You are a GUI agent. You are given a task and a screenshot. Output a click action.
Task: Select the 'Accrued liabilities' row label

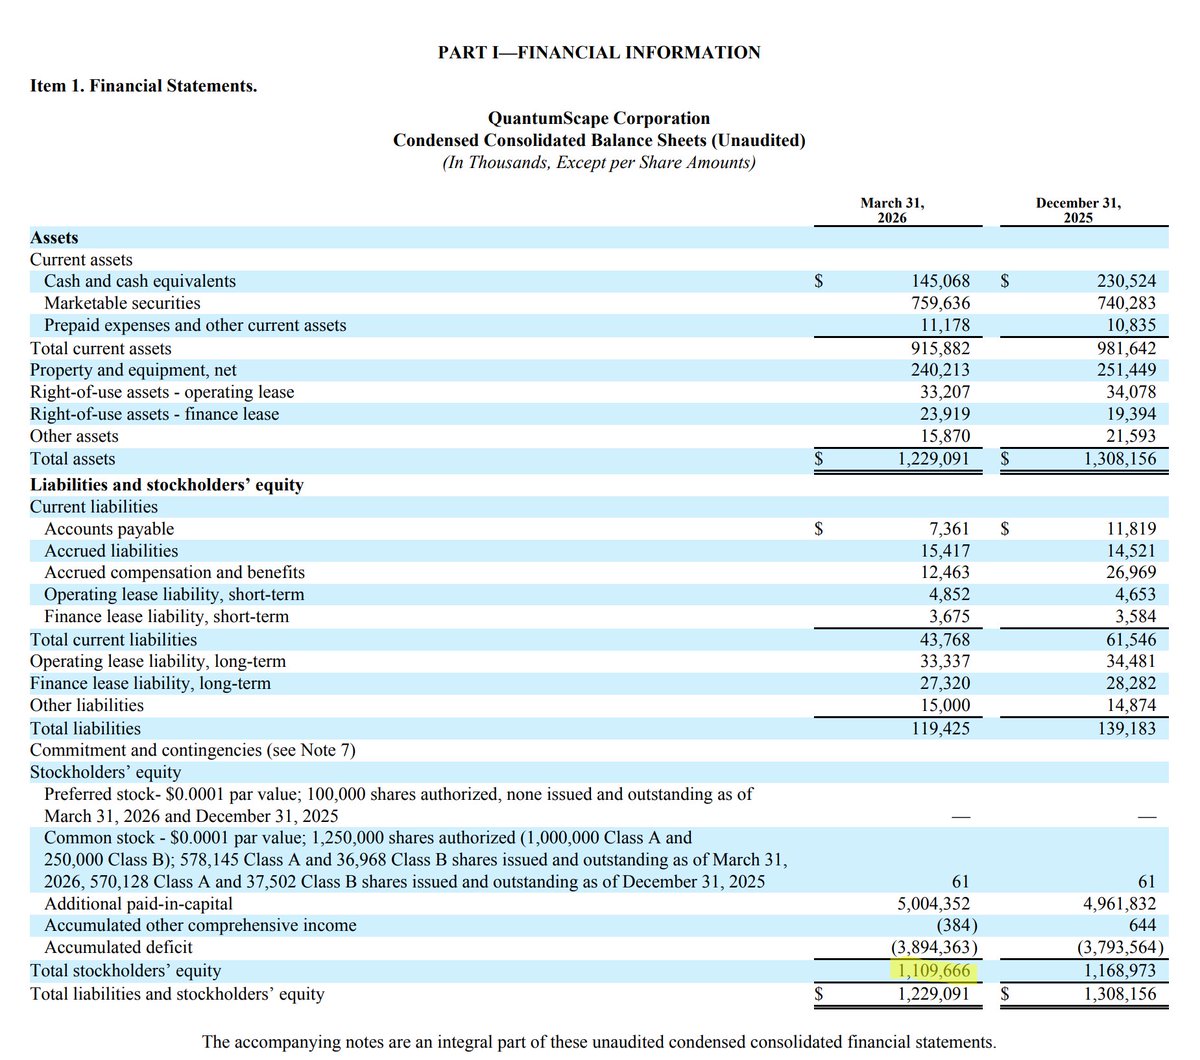(x=111, y=551)
